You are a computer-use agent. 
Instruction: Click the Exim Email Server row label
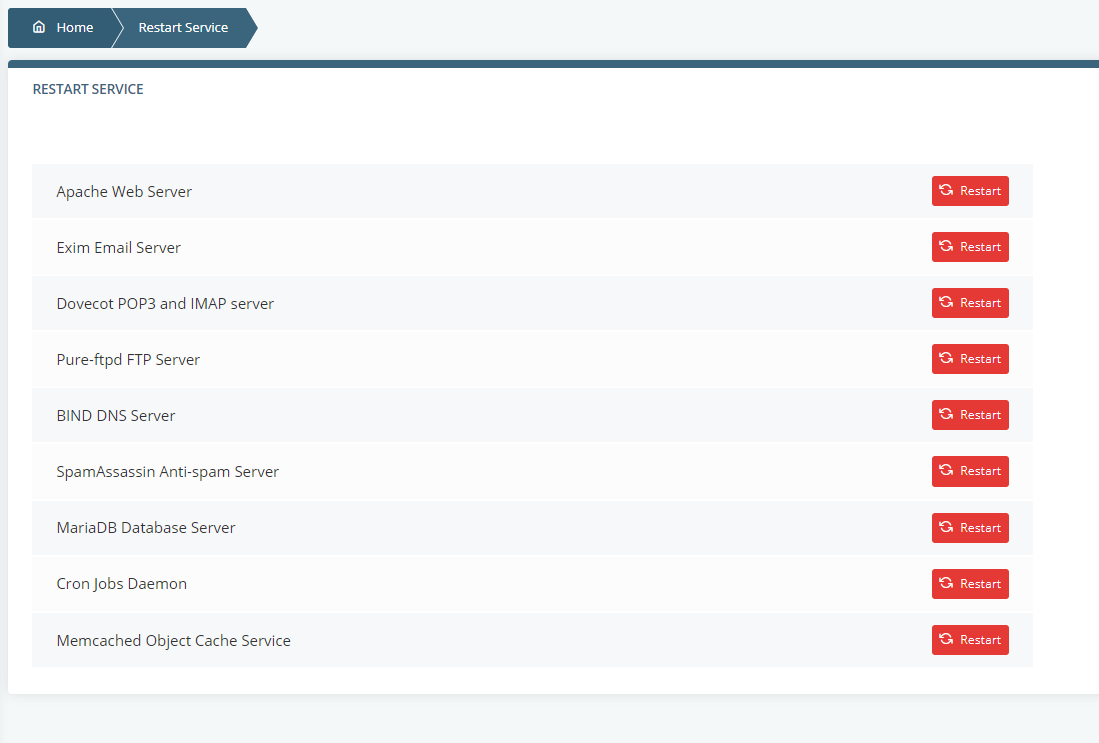tap(118, 247)
